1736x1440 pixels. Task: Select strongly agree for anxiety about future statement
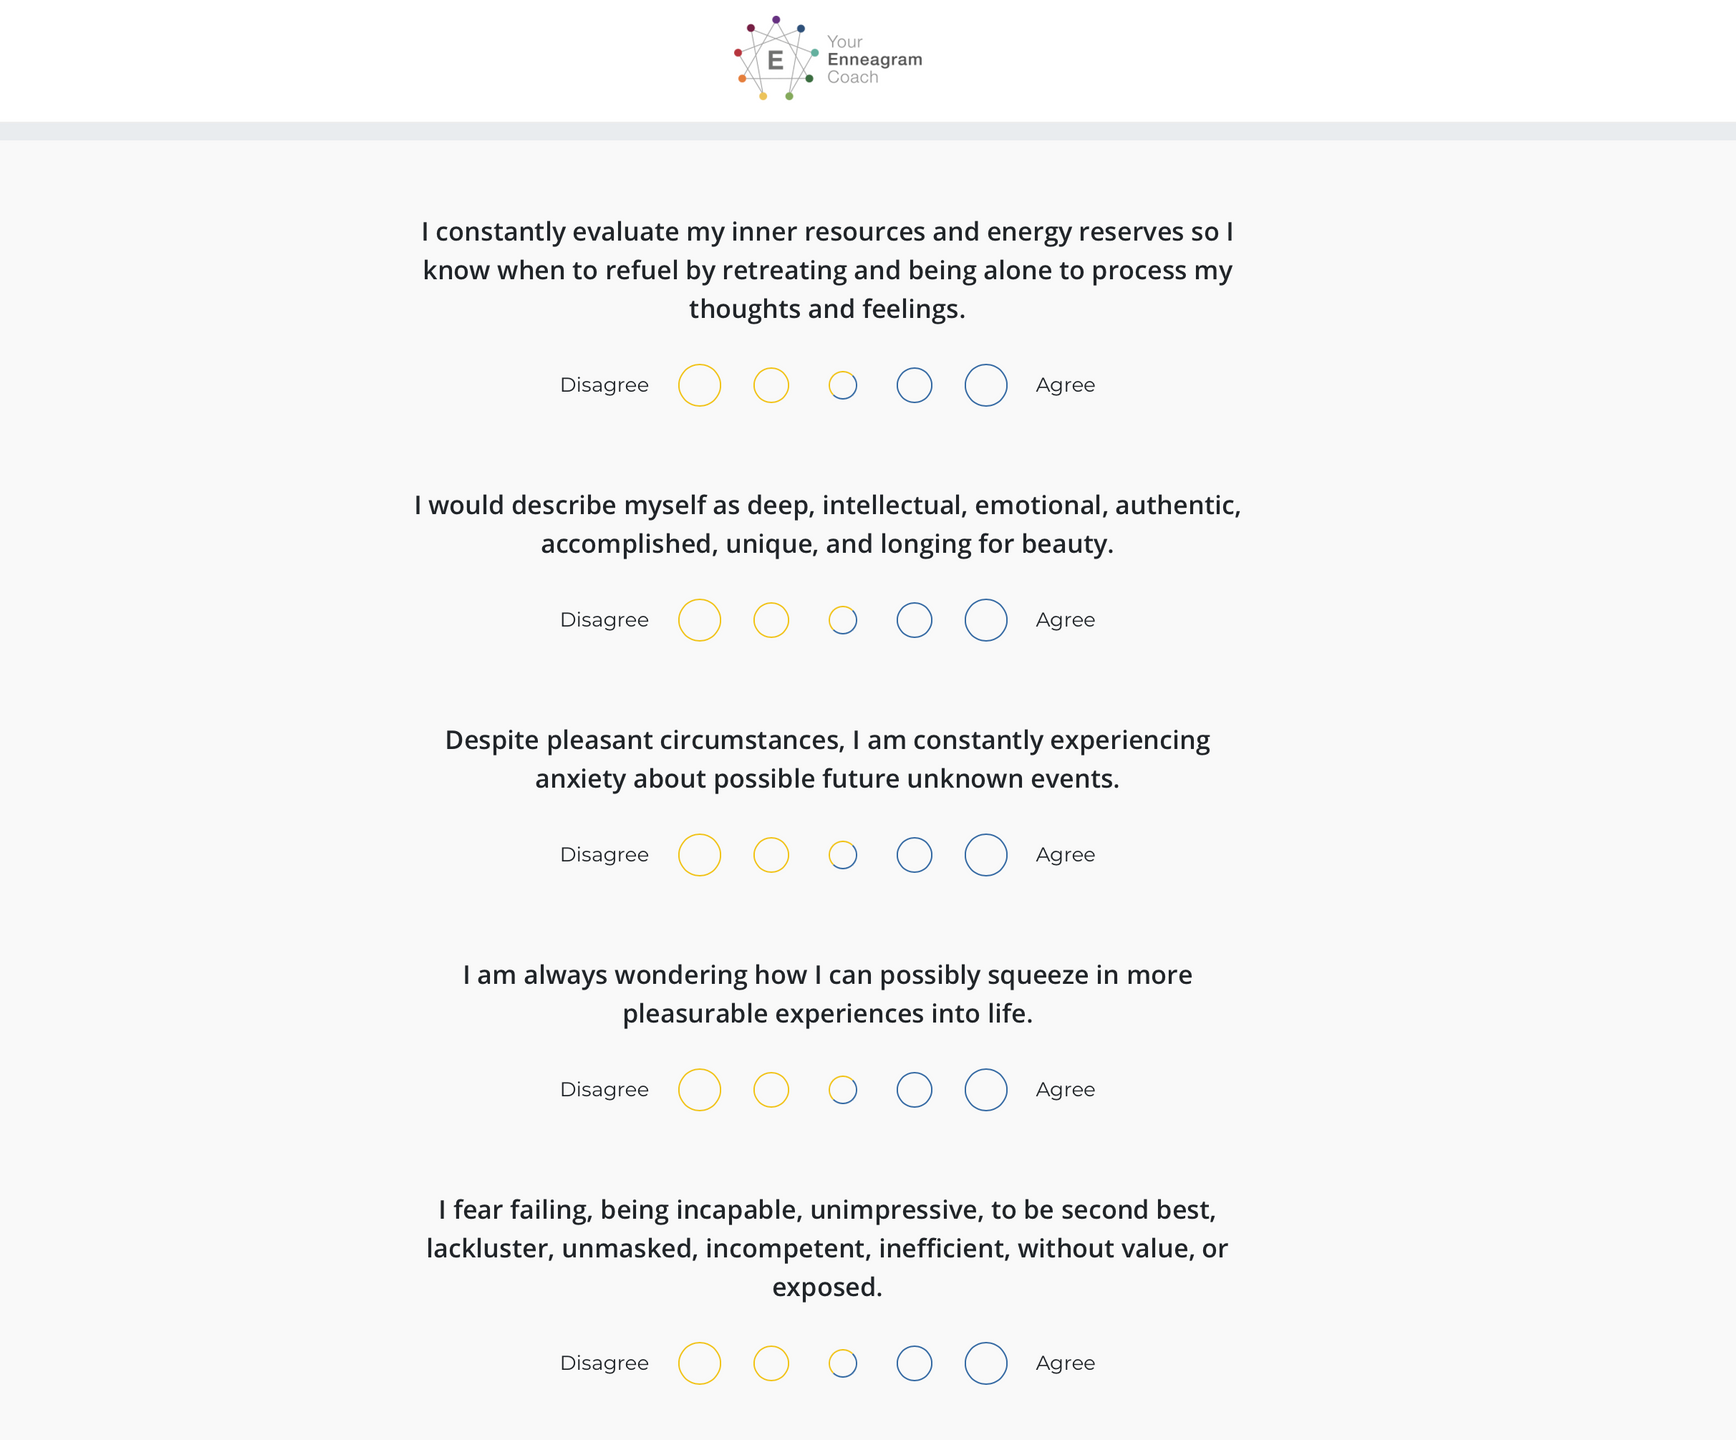pos(985,855)
